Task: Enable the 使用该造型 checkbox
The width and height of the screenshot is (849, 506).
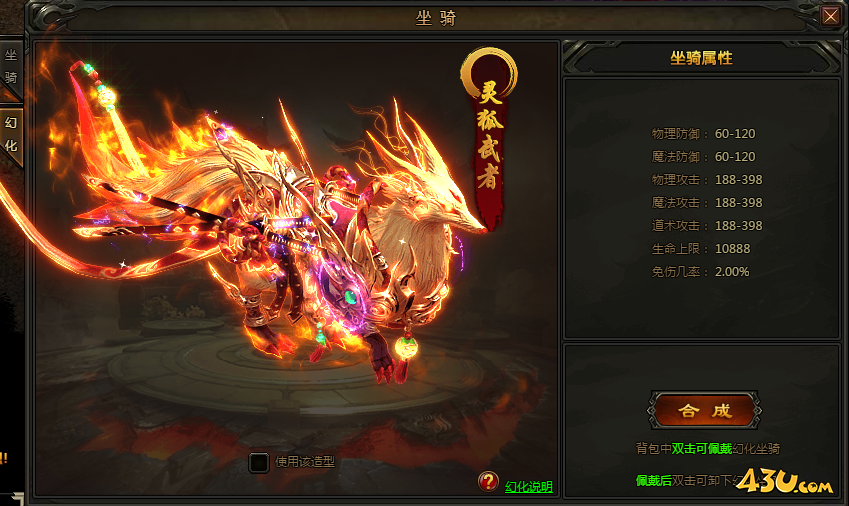Action: point(259,462)
